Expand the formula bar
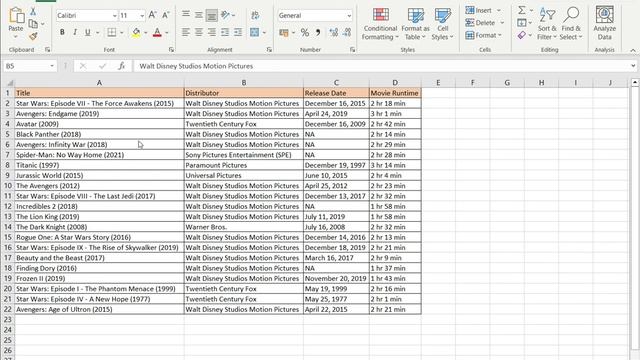Screen dimensions: 640x360 coord(633,66)
